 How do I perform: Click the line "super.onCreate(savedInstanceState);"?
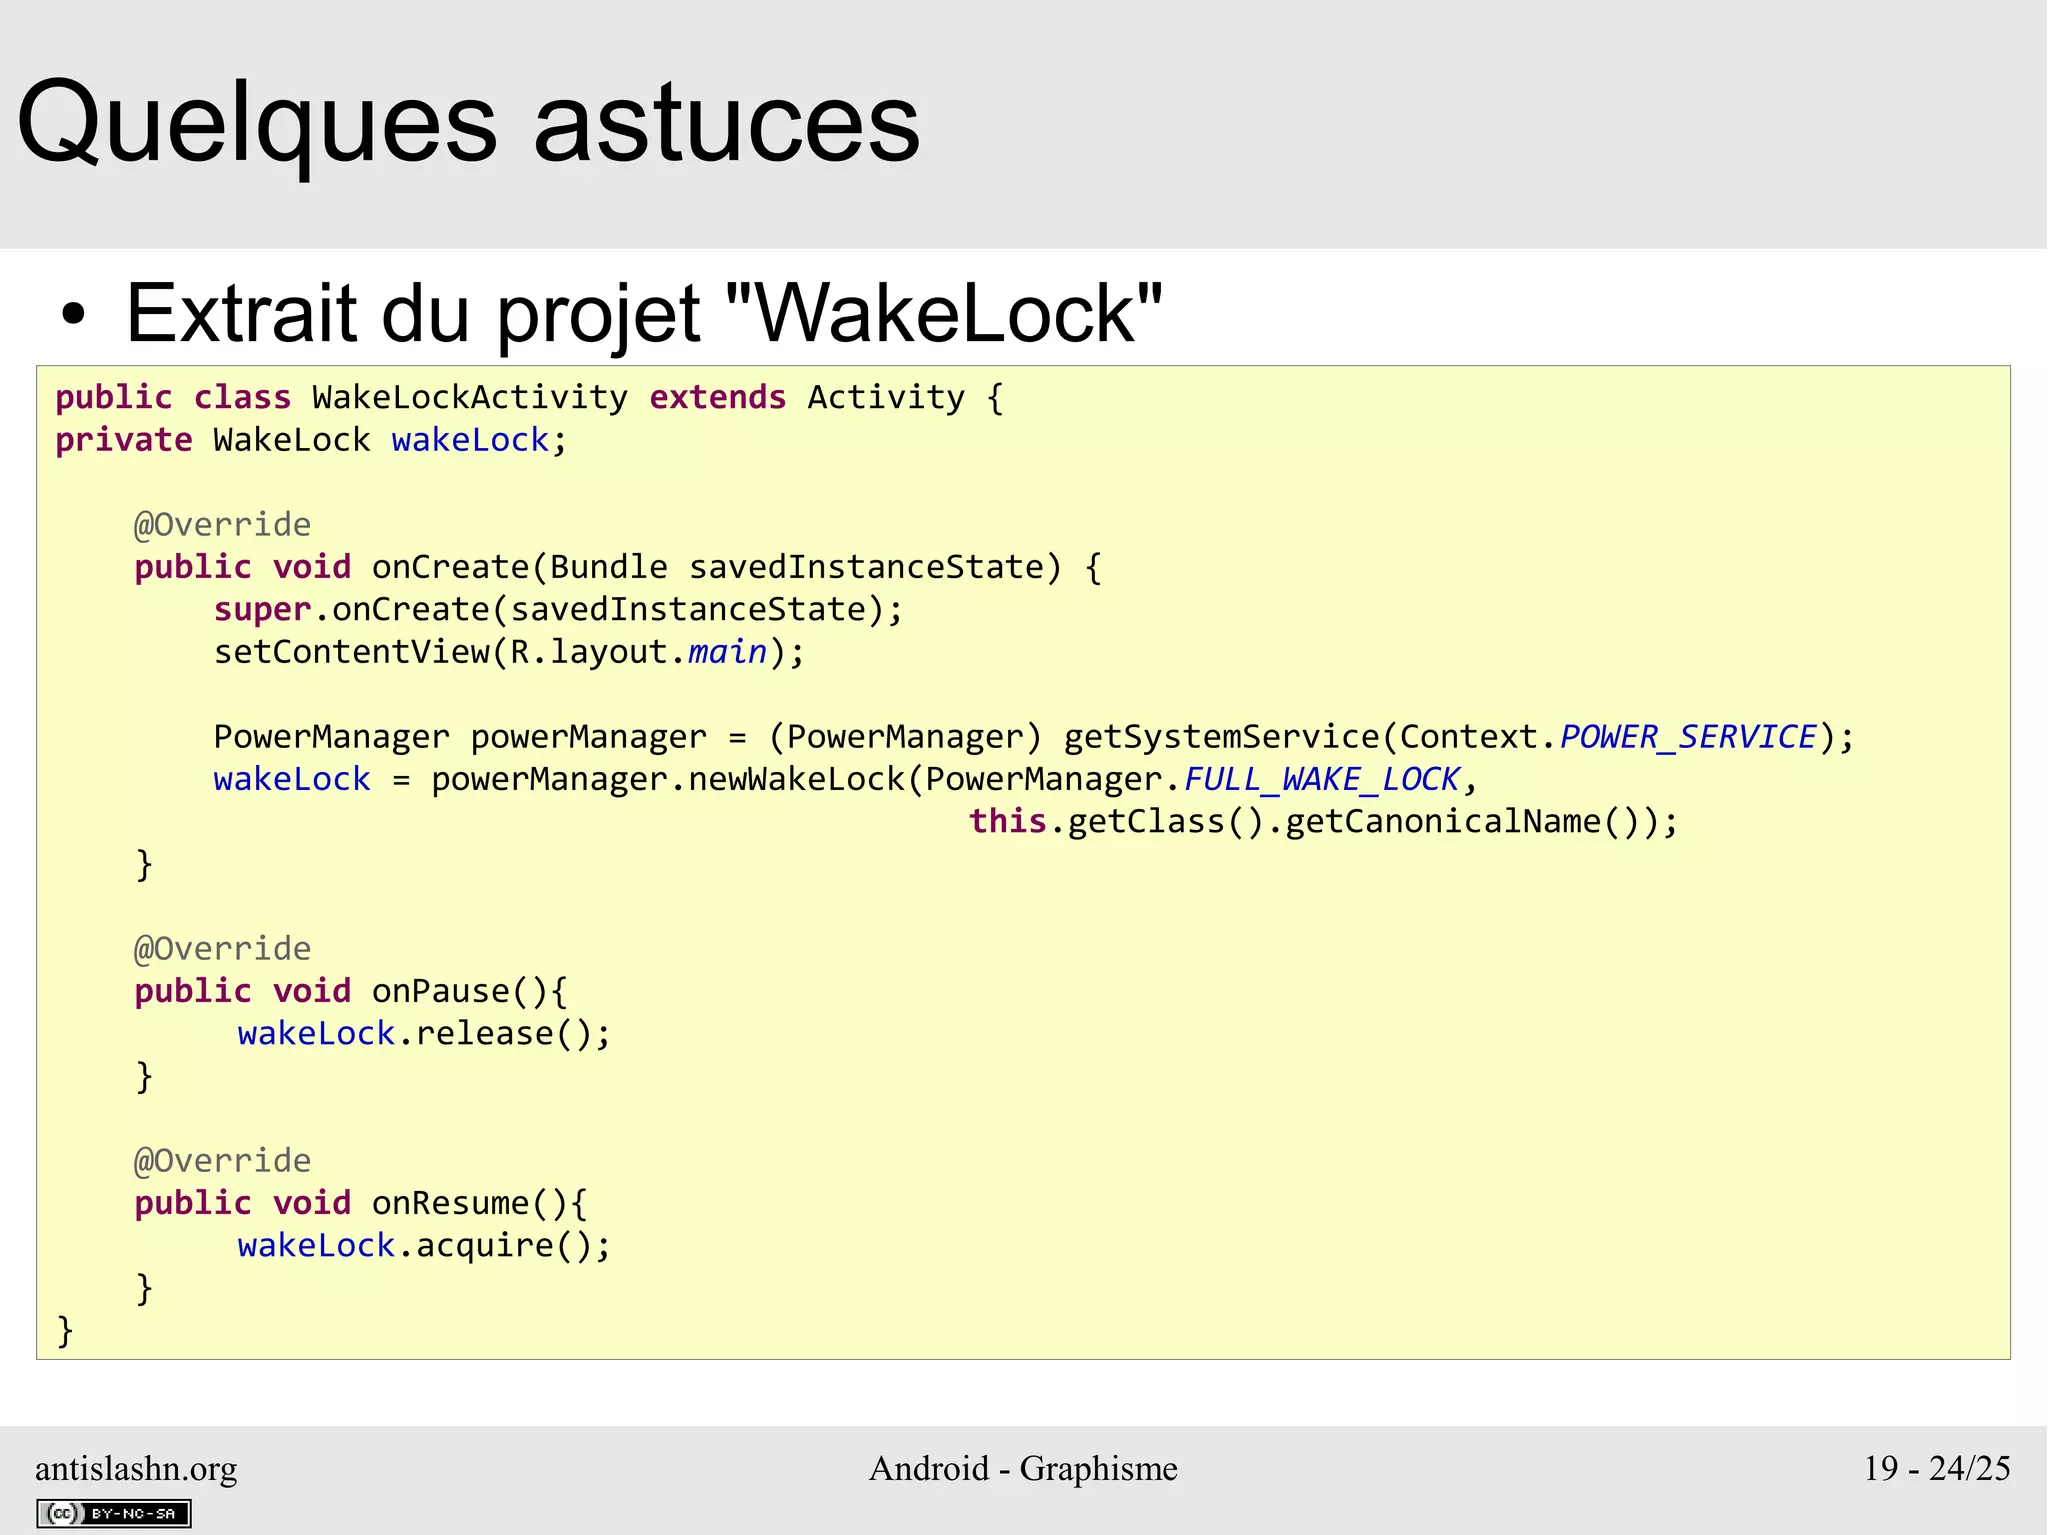(x=558, y=610)
